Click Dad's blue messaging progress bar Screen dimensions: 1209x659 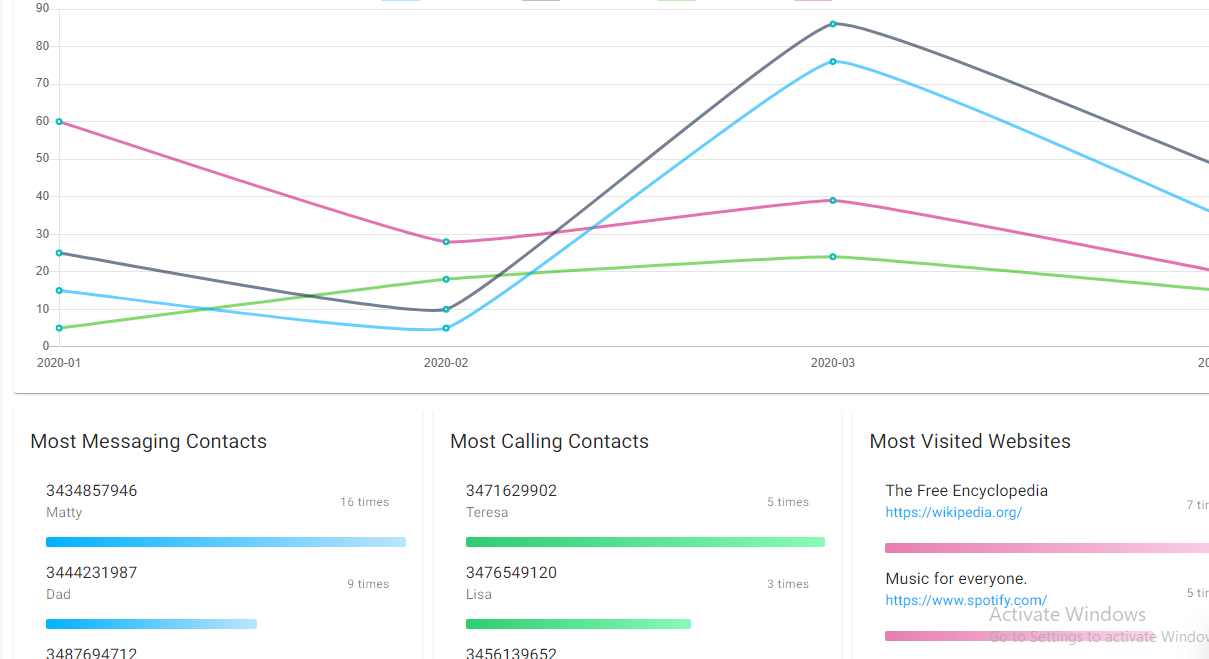coord(151,624)
